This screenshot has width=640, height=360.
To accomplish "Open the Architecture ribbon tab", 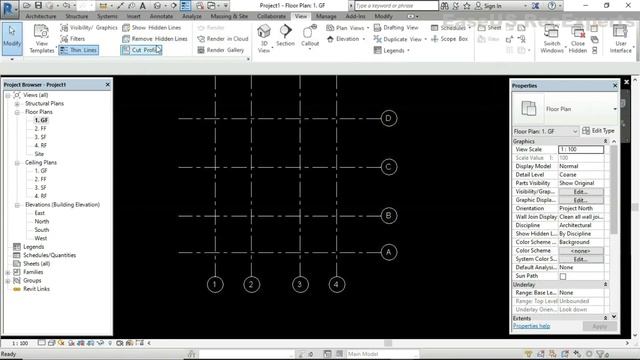I will 41,16.
